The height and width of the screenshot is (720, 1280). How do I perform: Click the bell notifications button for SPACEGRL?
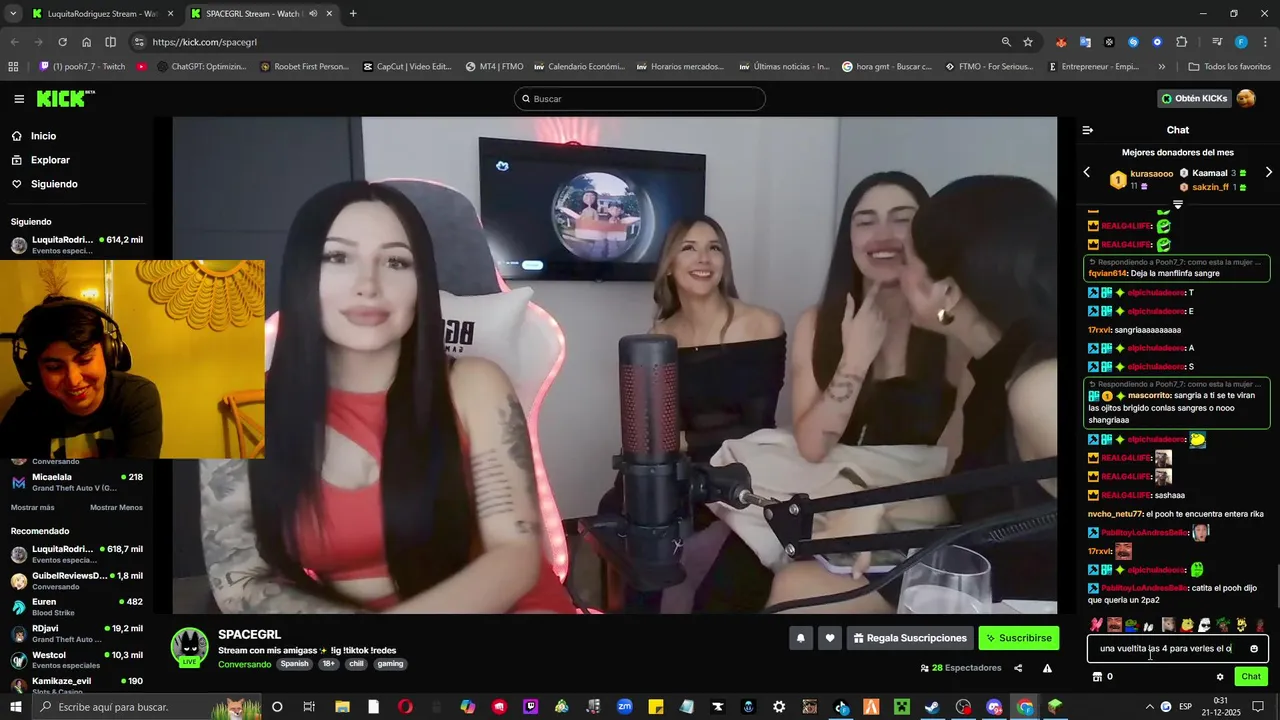(x=800, y=638)
